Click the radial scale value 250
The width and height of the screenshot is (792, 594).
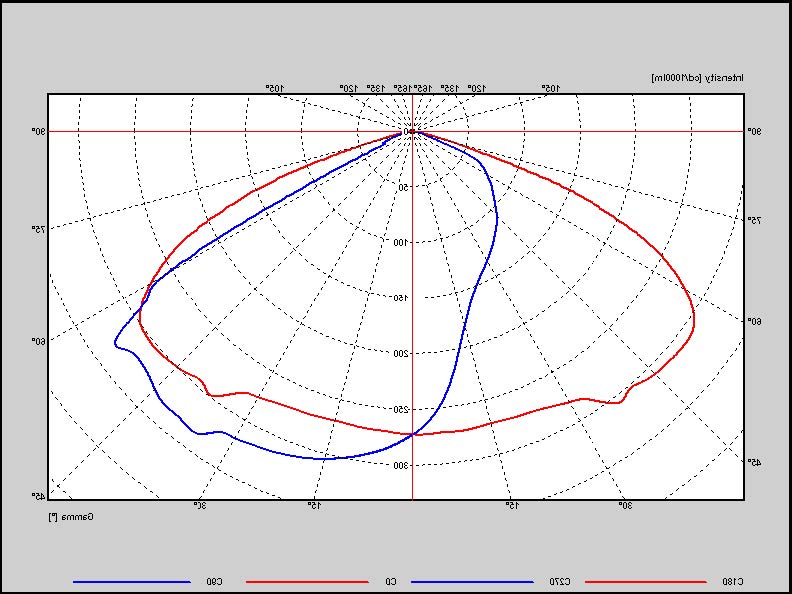click(401, 409)
